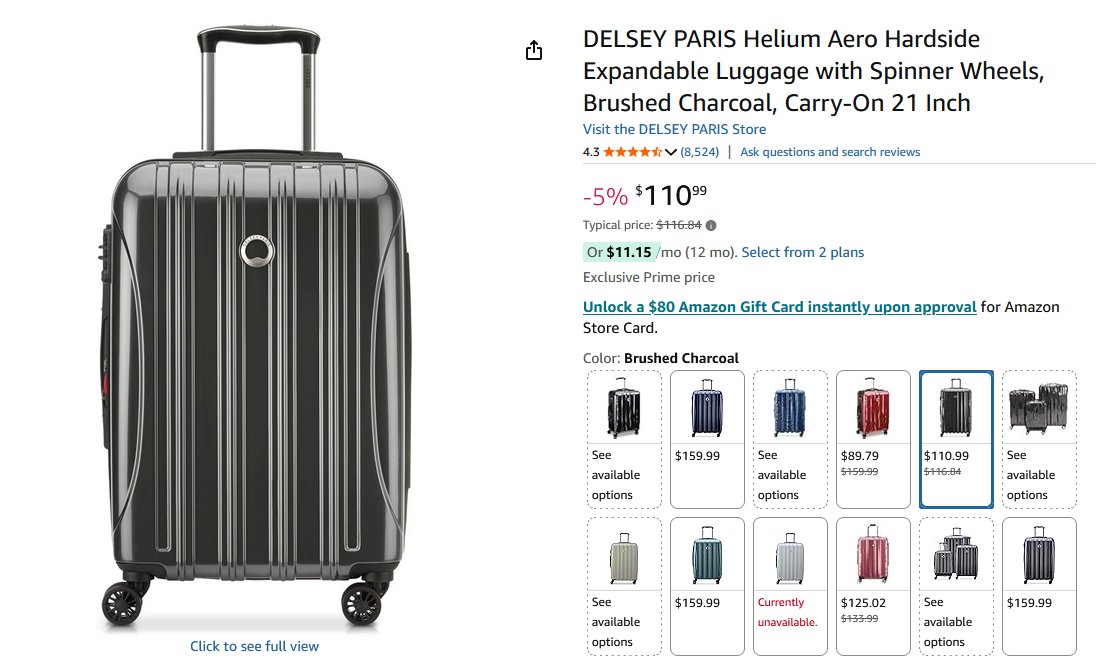Image resolution: width=1098 pixels, height=669 pixels.
Task: Open the 8,524 reviews link
Action: click(x=700, y=152)
